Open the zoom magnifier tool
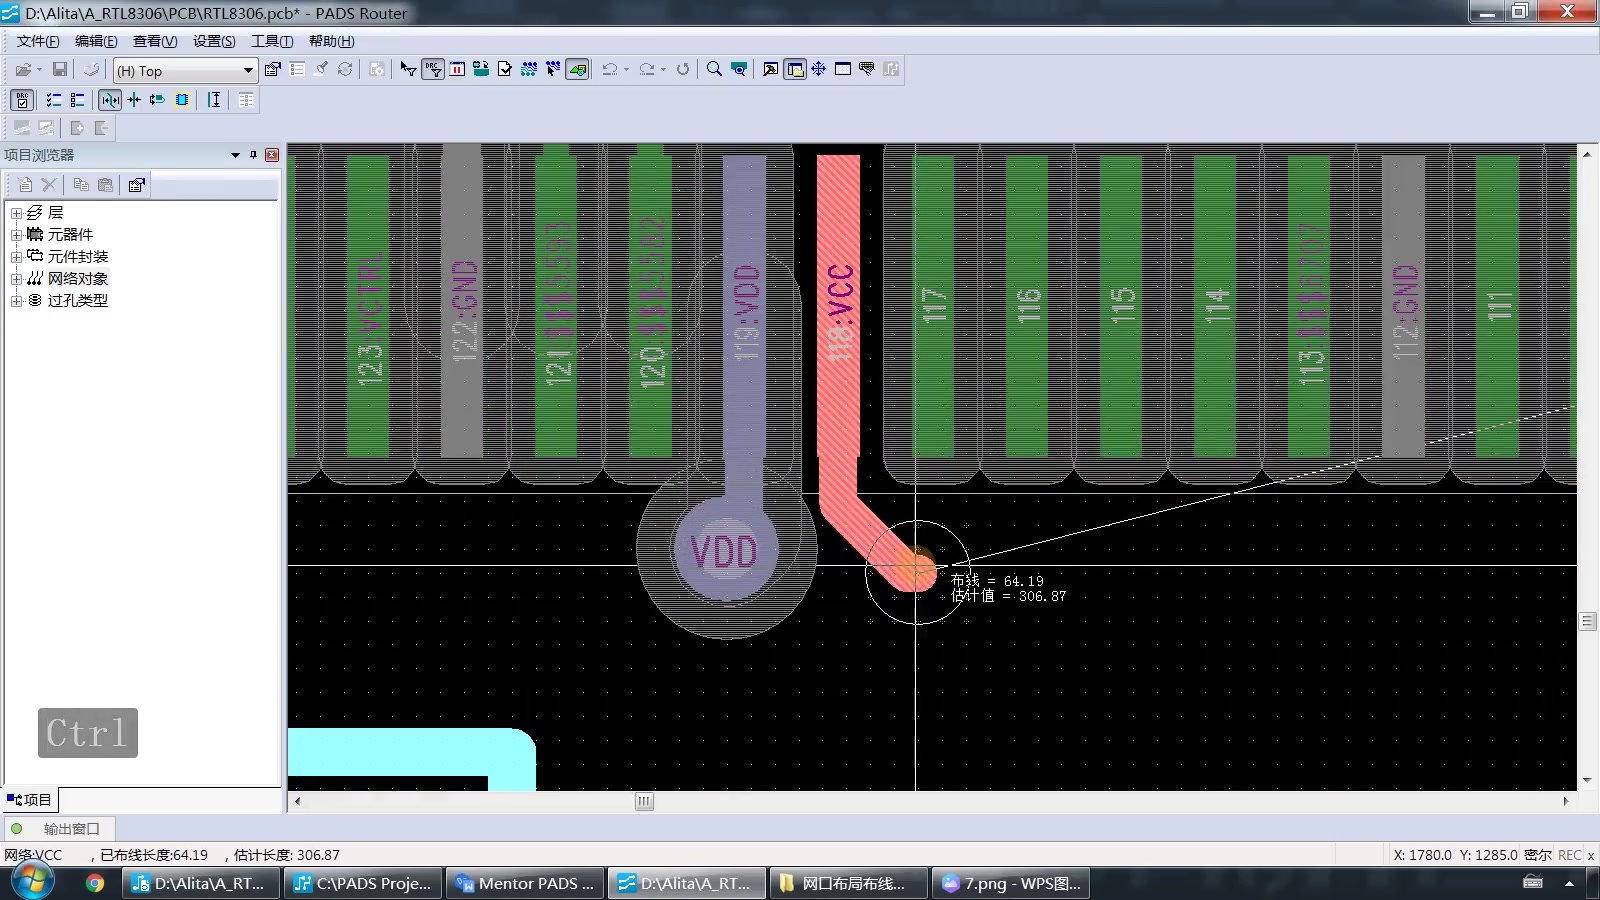Screen dimensions: 1600x900 click(x=714, y=69)
